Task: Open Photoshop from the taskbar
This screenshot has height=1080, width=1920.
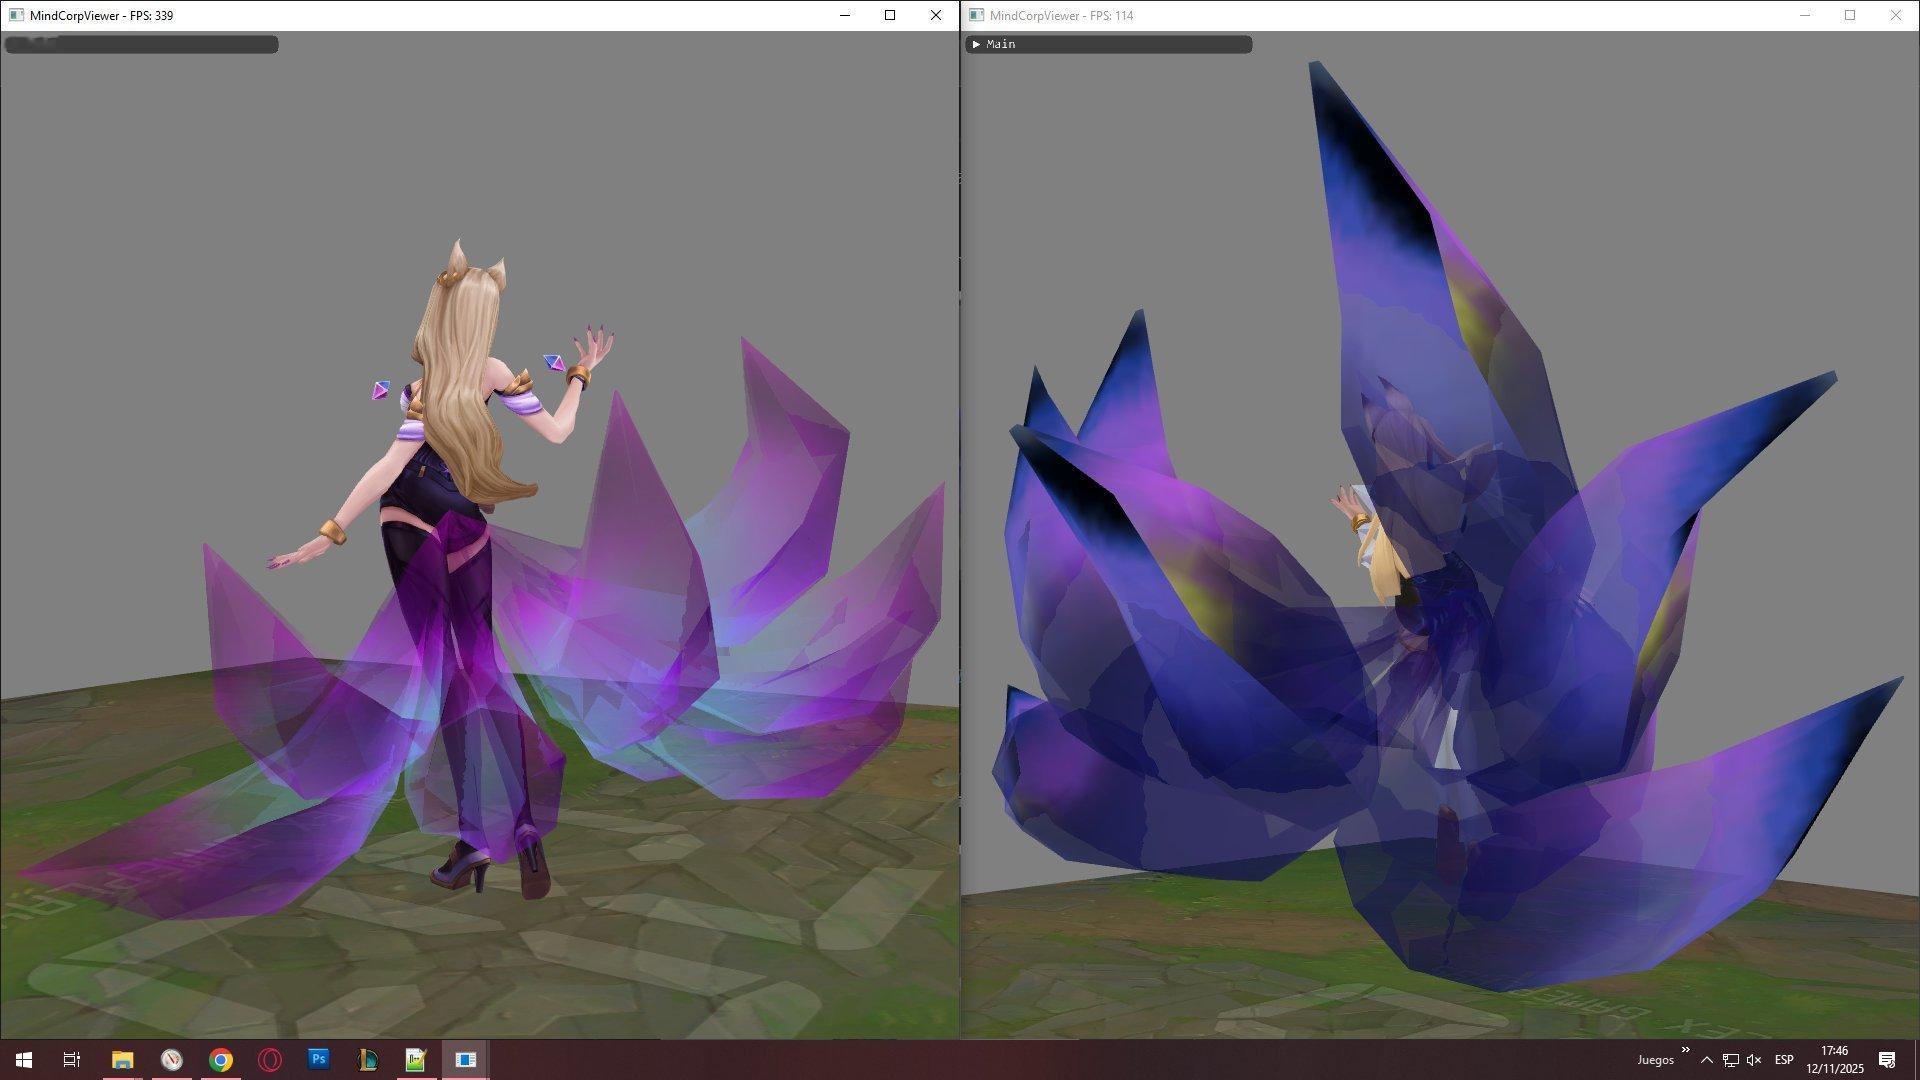Action: 318,1059
